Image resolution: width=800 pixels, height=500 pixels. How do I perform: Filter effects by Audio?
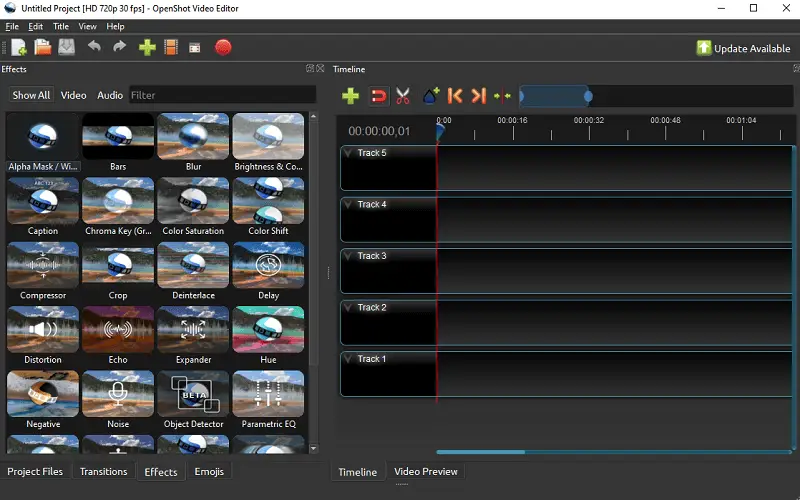pyautogui.click(x=110, y=95)
